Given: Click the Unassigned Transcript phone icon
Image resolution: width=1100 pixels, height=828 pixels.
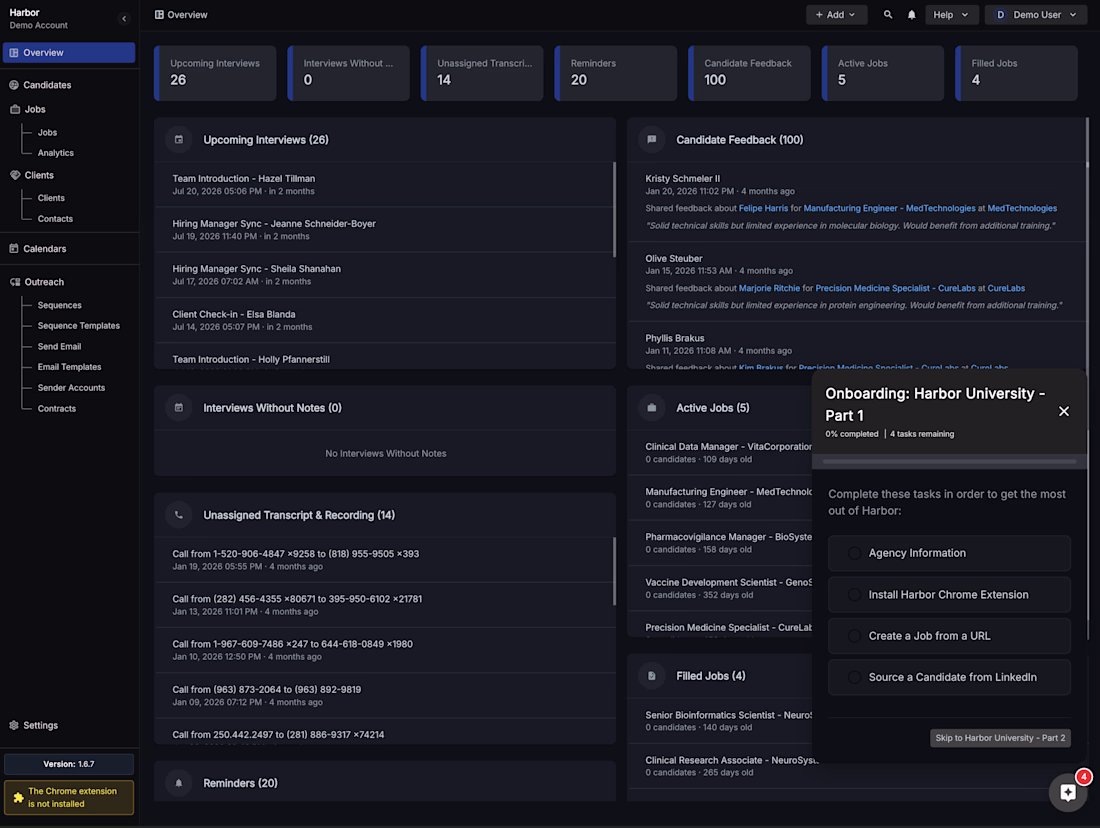Looking at the screenshot, I should 179,515.
